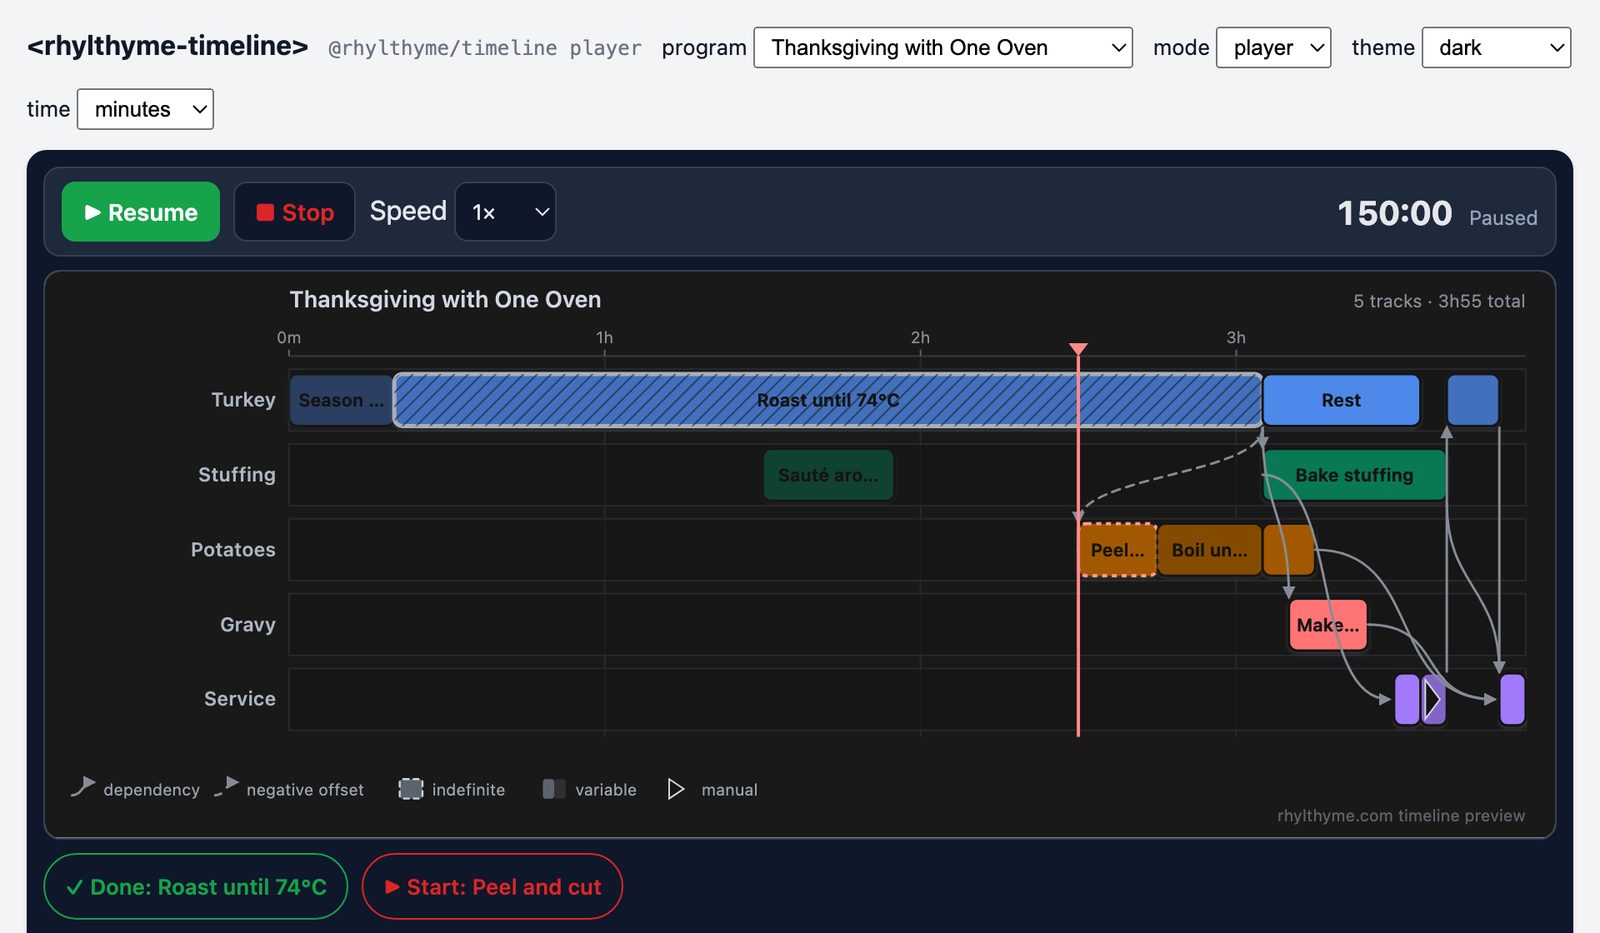The height and width of the screenshot is (933, 1600).
Task: Click '@rhylthyme/timeline player' text
Action: [485, 48]
